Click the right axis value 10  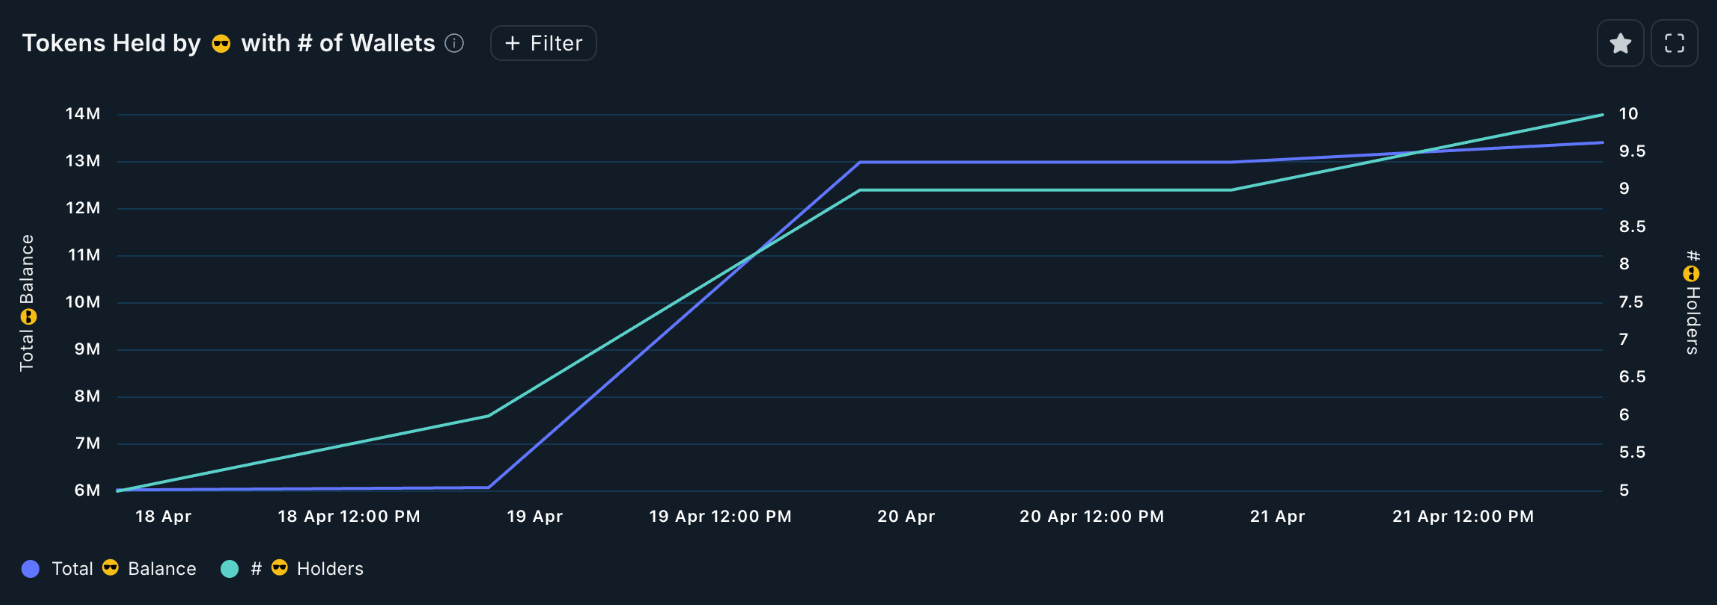(1628, 114)
